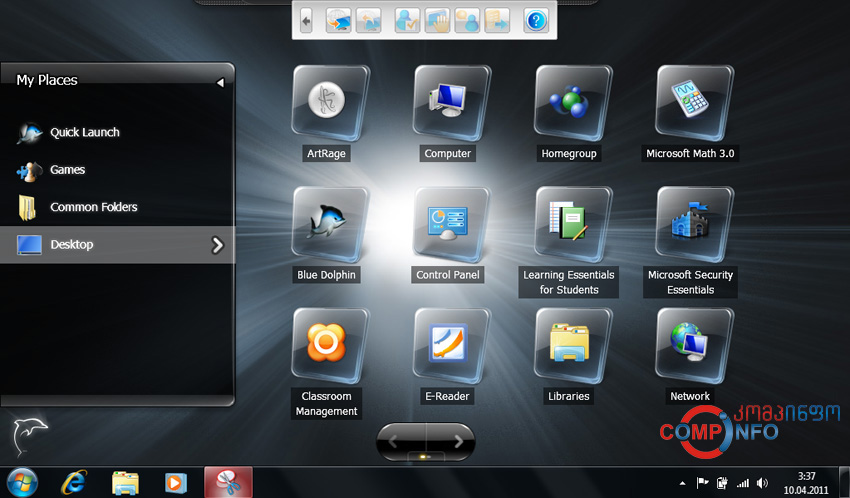Collapse the My Places panel arrow
Screen dimensions: 850x498
(x=220, y=82)
